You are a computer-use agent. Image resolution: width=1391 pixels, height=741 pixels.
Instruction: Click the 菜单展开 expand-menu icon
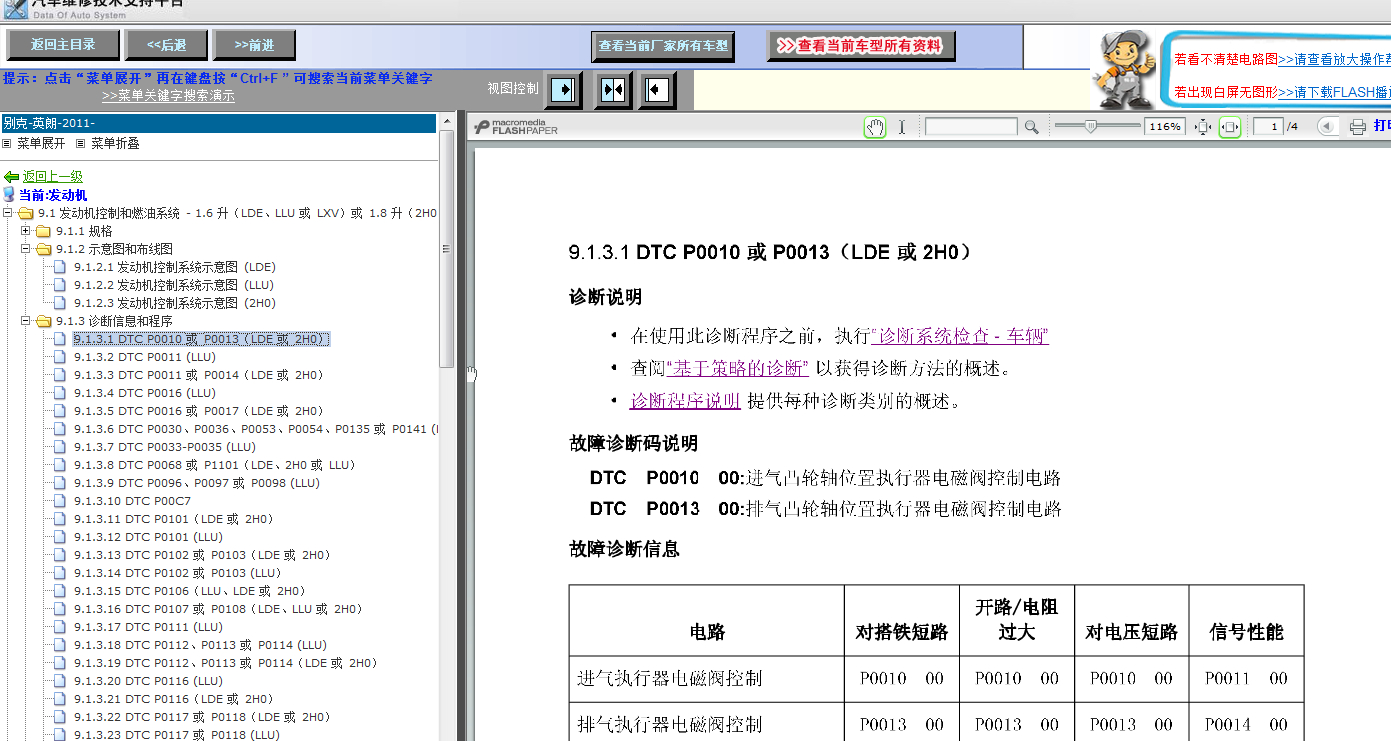[7, 143]
